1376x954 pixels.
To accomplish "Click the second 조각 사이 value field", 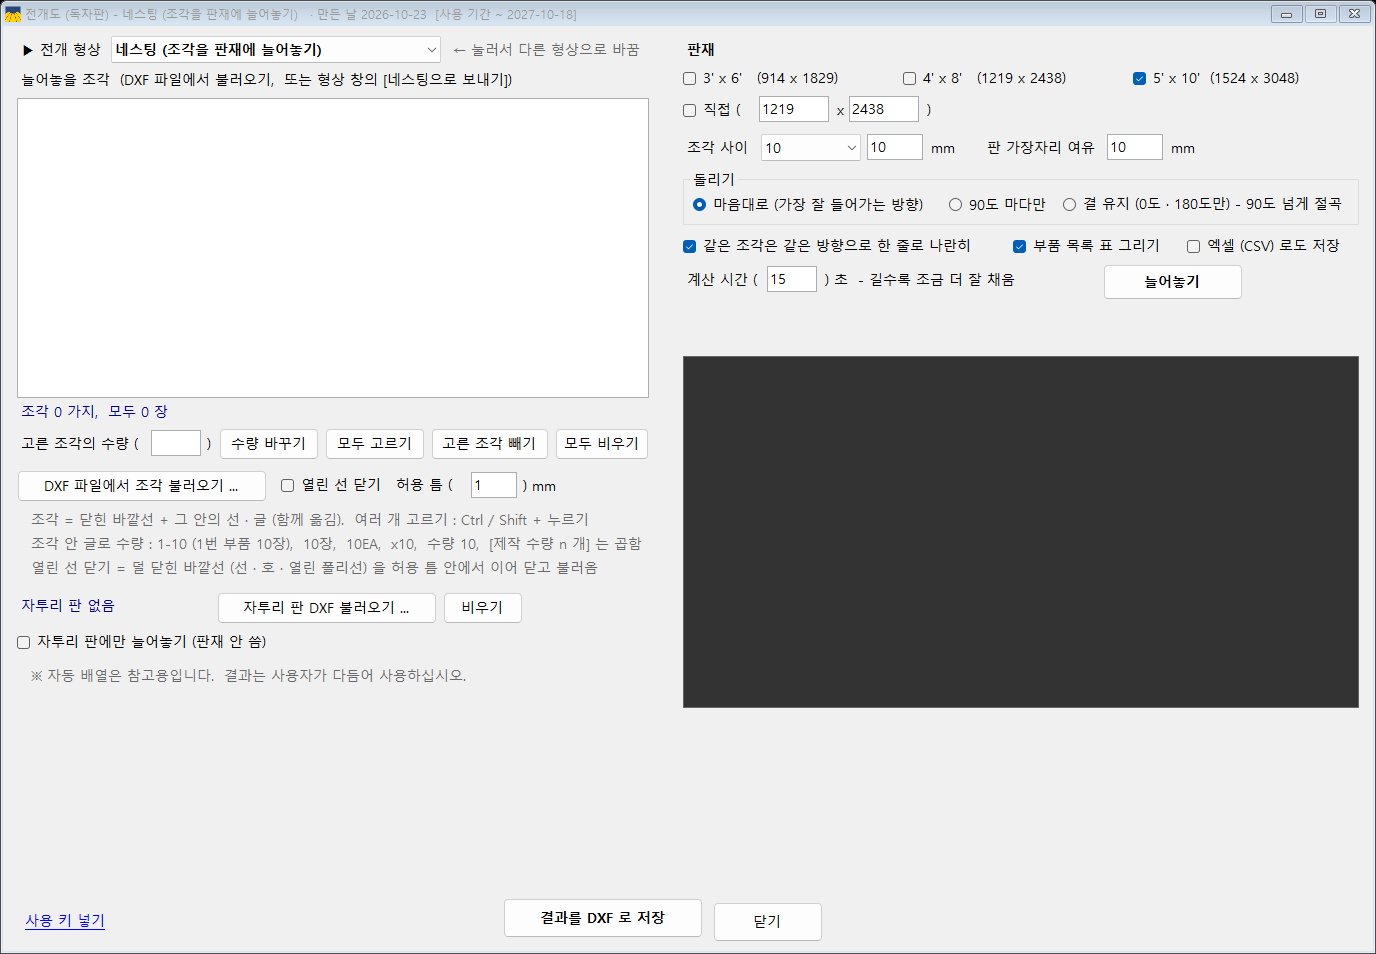I will [x=895, y=147].
